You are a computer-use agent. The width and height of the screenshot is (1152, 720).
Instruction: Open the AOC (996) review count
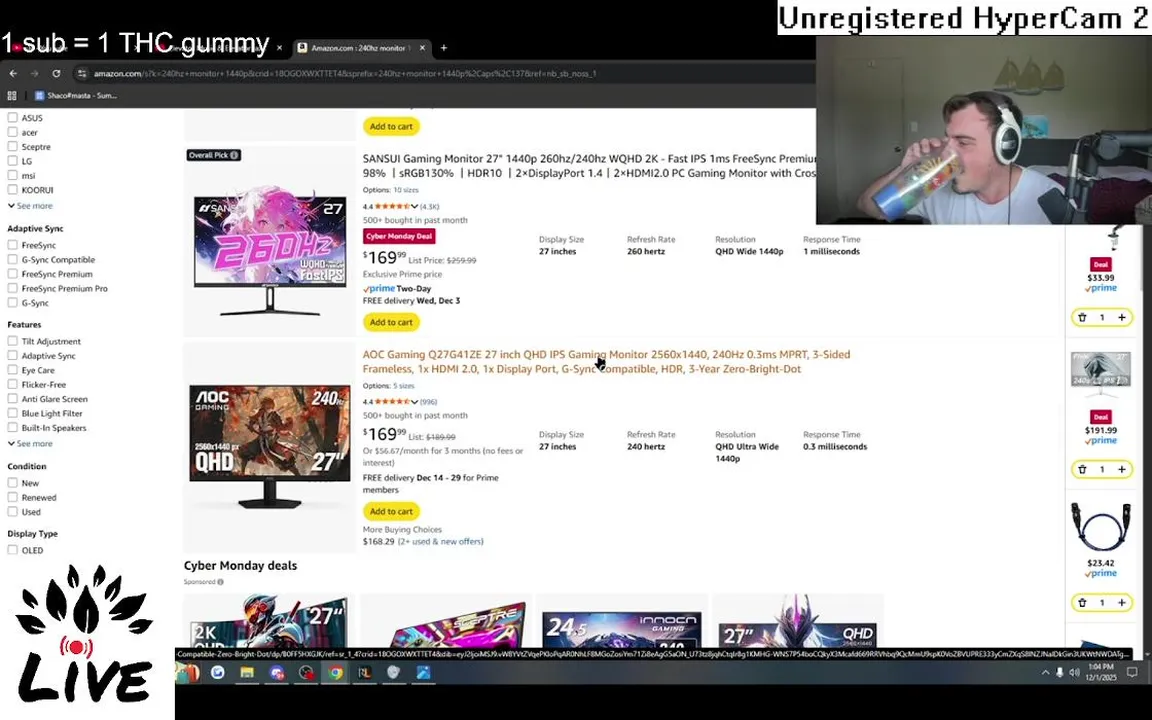[428, 402]
